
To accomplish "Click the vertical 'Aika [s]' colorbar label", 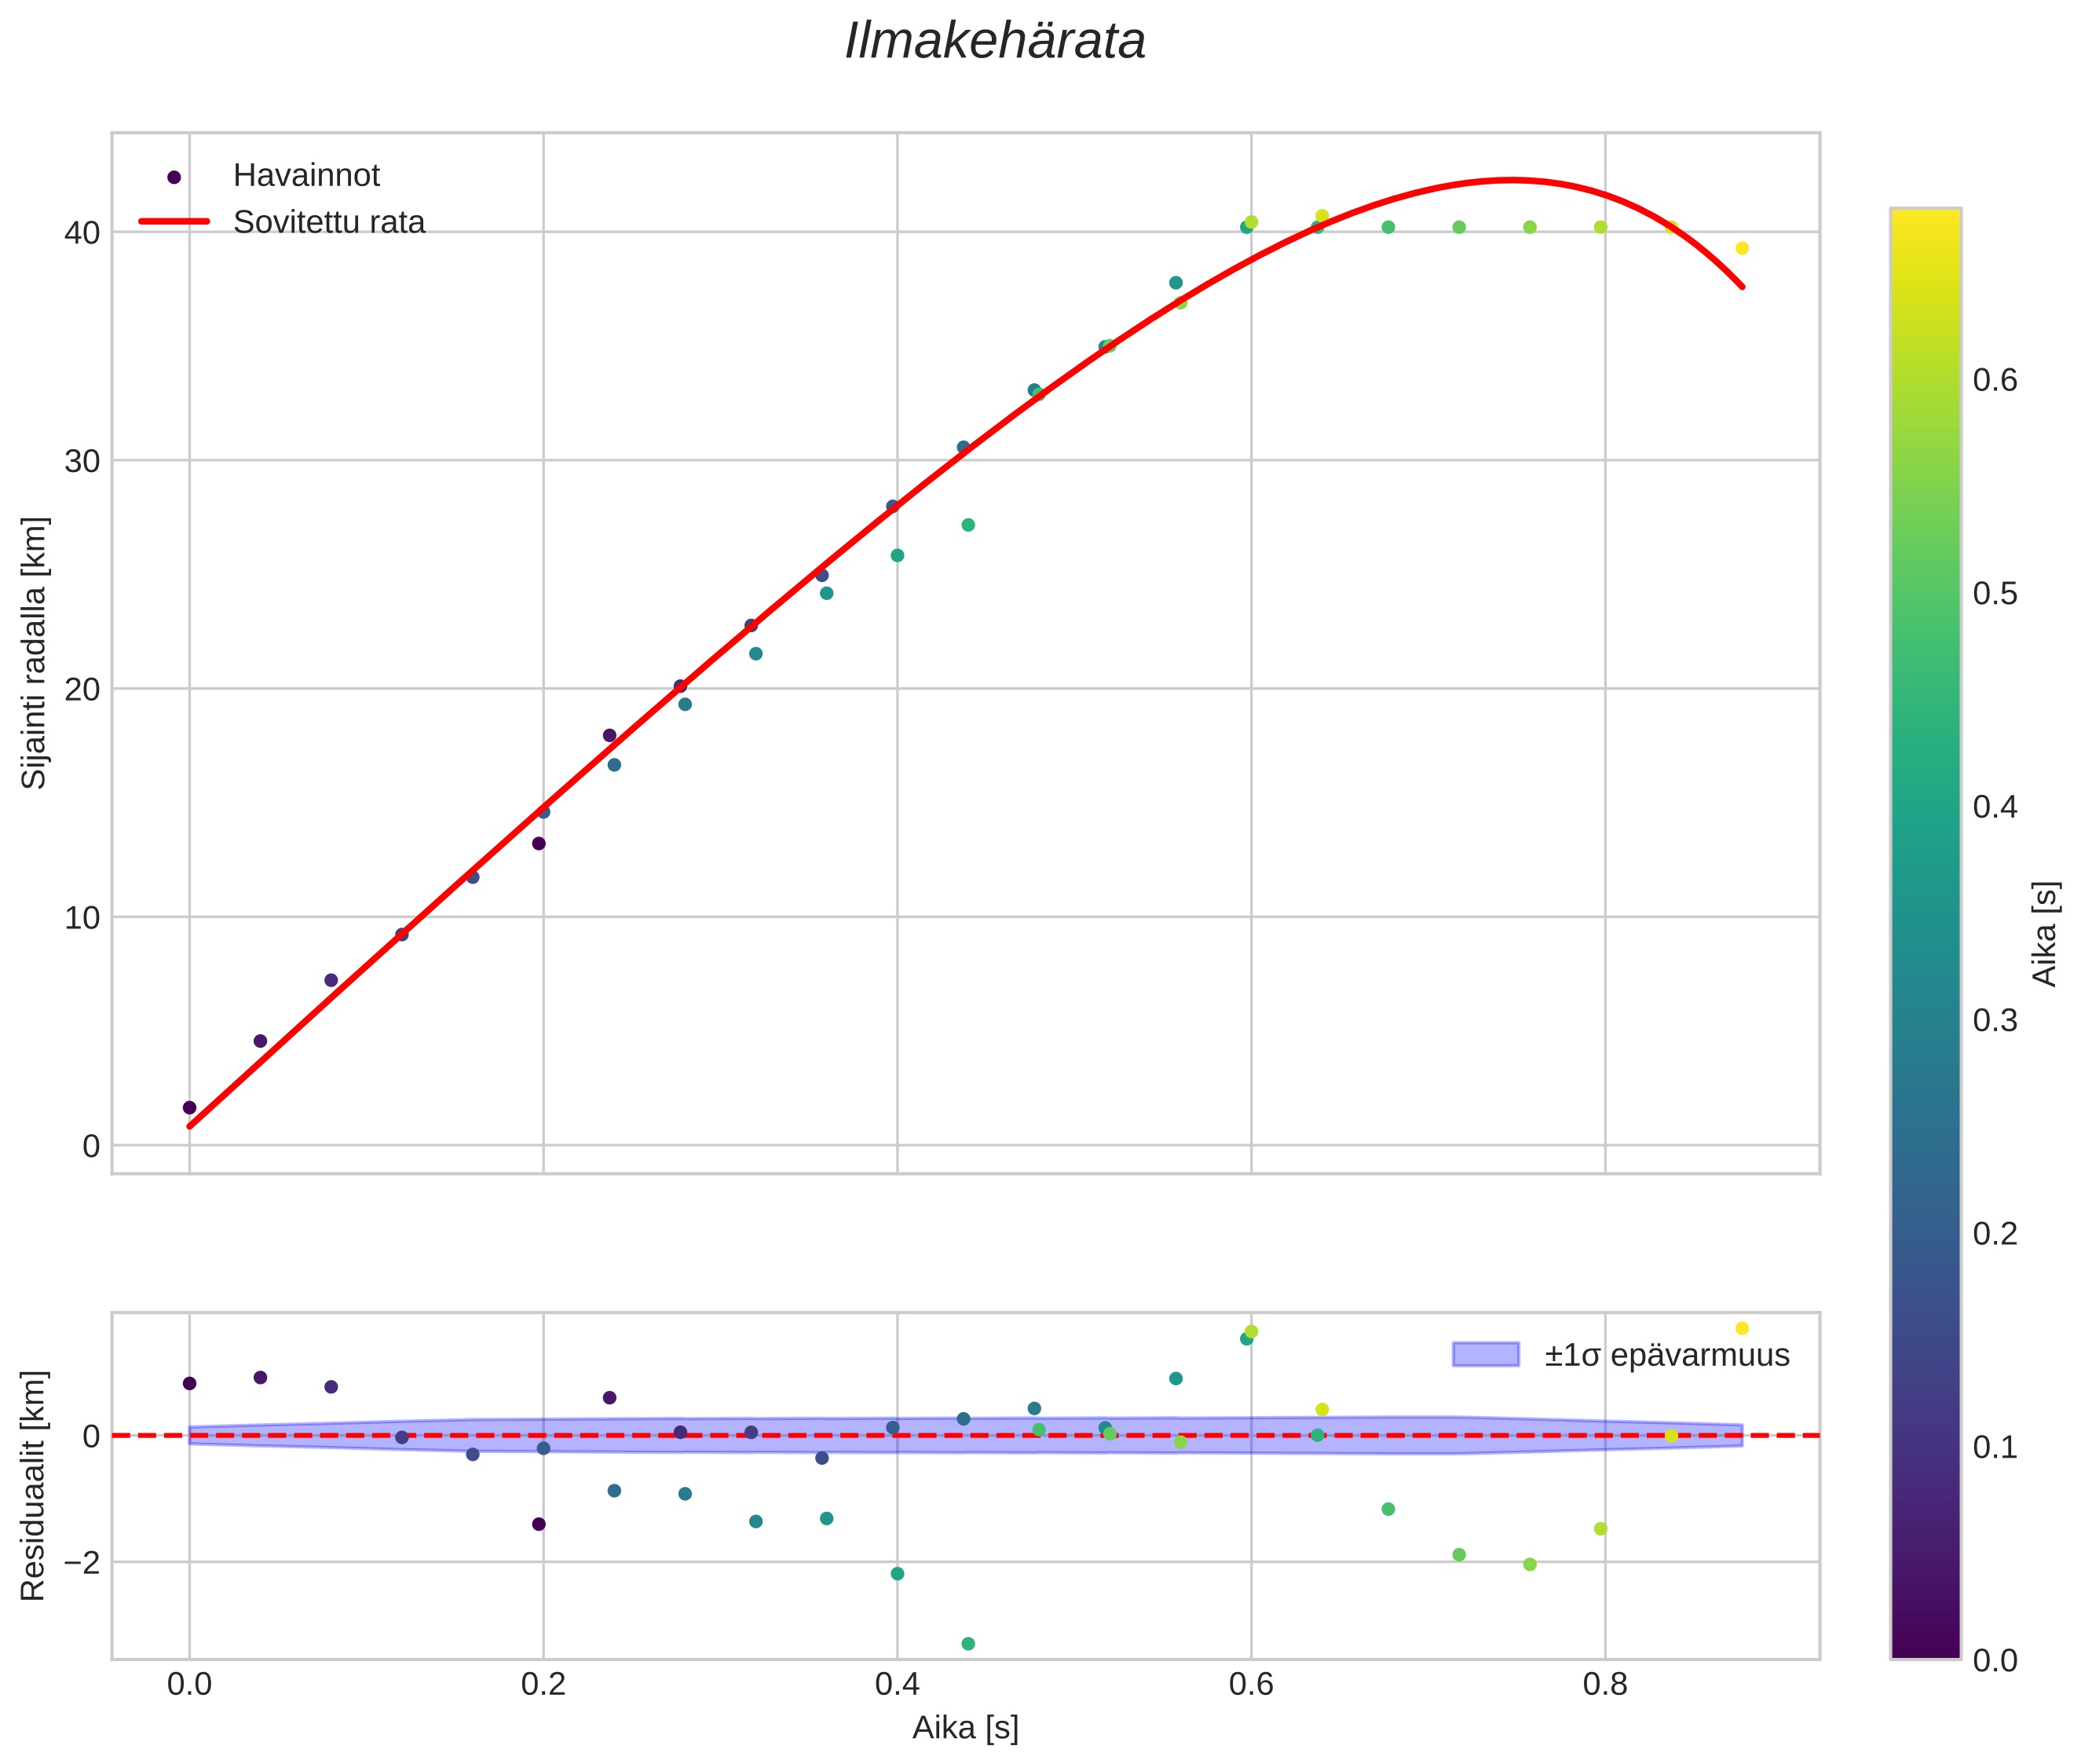I will [x=2046, y=933].
